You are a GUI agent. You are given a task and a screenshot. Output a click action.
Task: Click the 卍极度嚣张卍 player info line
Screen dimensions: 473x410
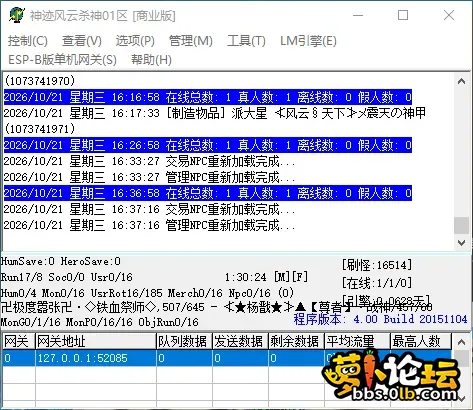[217, 307]
